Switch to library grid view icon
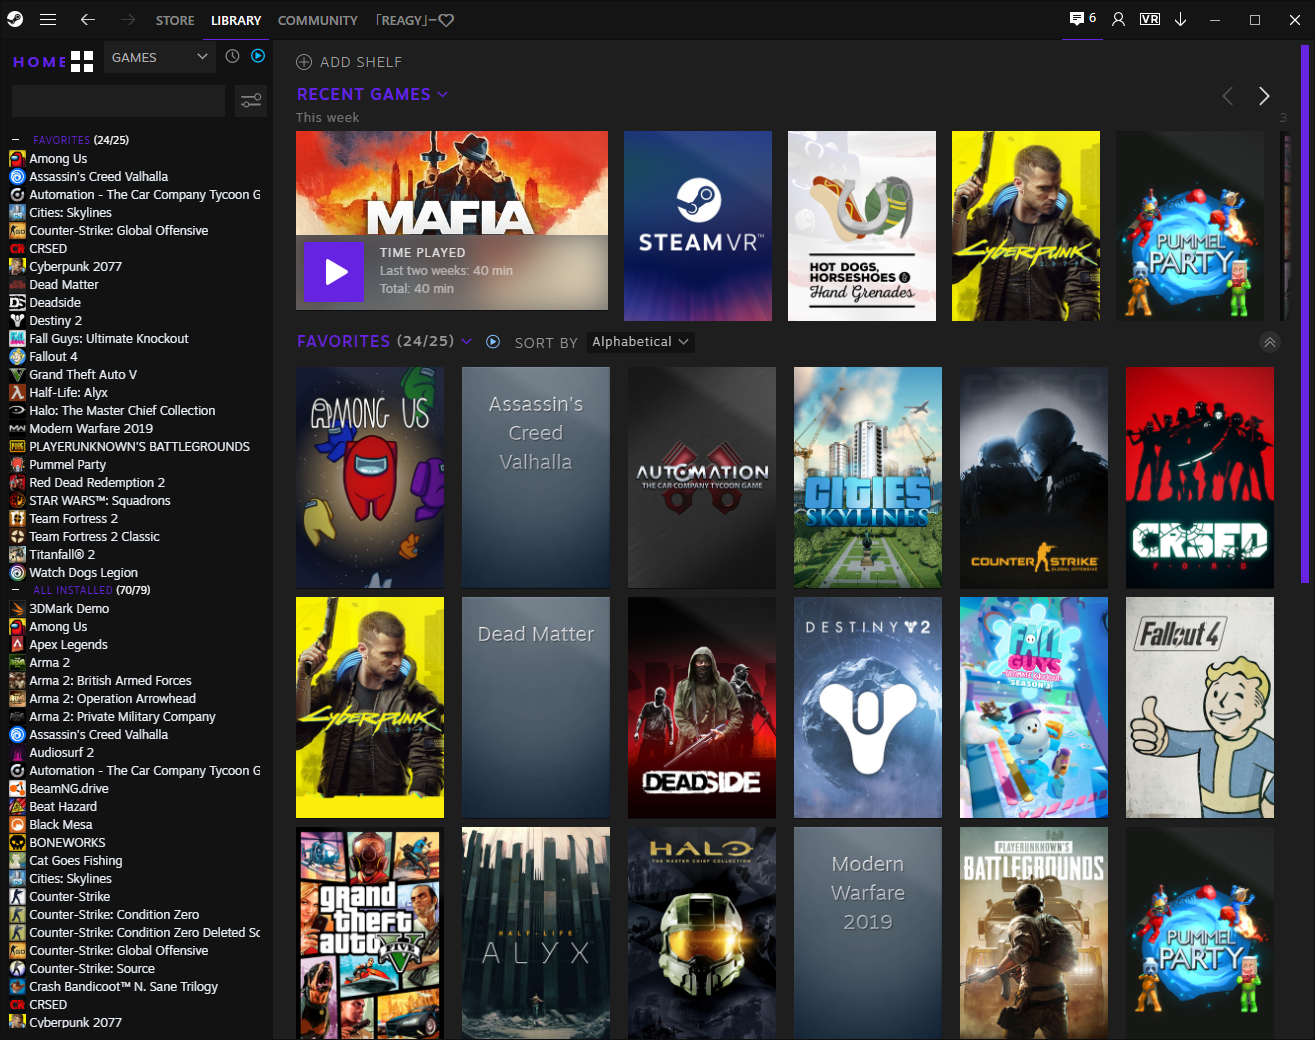This screenshot has width=1315, height=1040. [82, 62]
